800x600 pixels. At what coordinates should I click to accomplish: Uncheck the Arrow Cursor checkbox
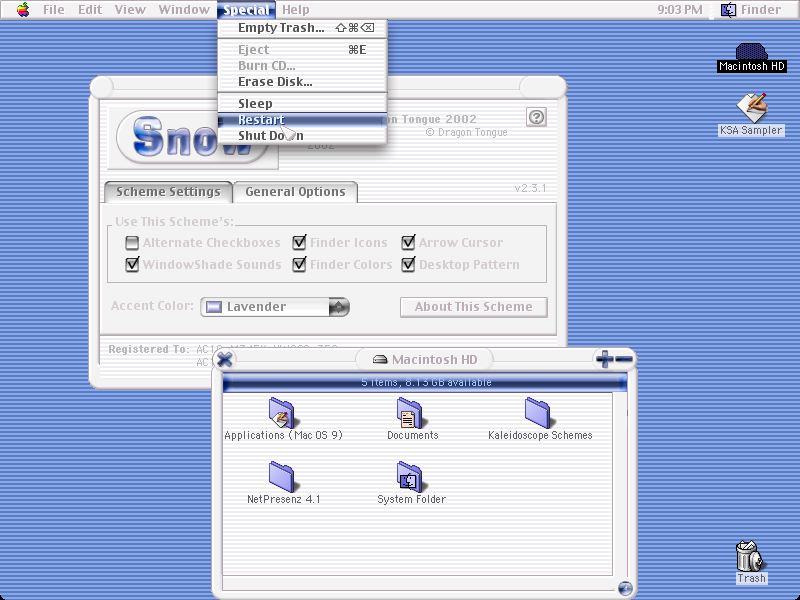pyautogui.click(x=408, y=242)
